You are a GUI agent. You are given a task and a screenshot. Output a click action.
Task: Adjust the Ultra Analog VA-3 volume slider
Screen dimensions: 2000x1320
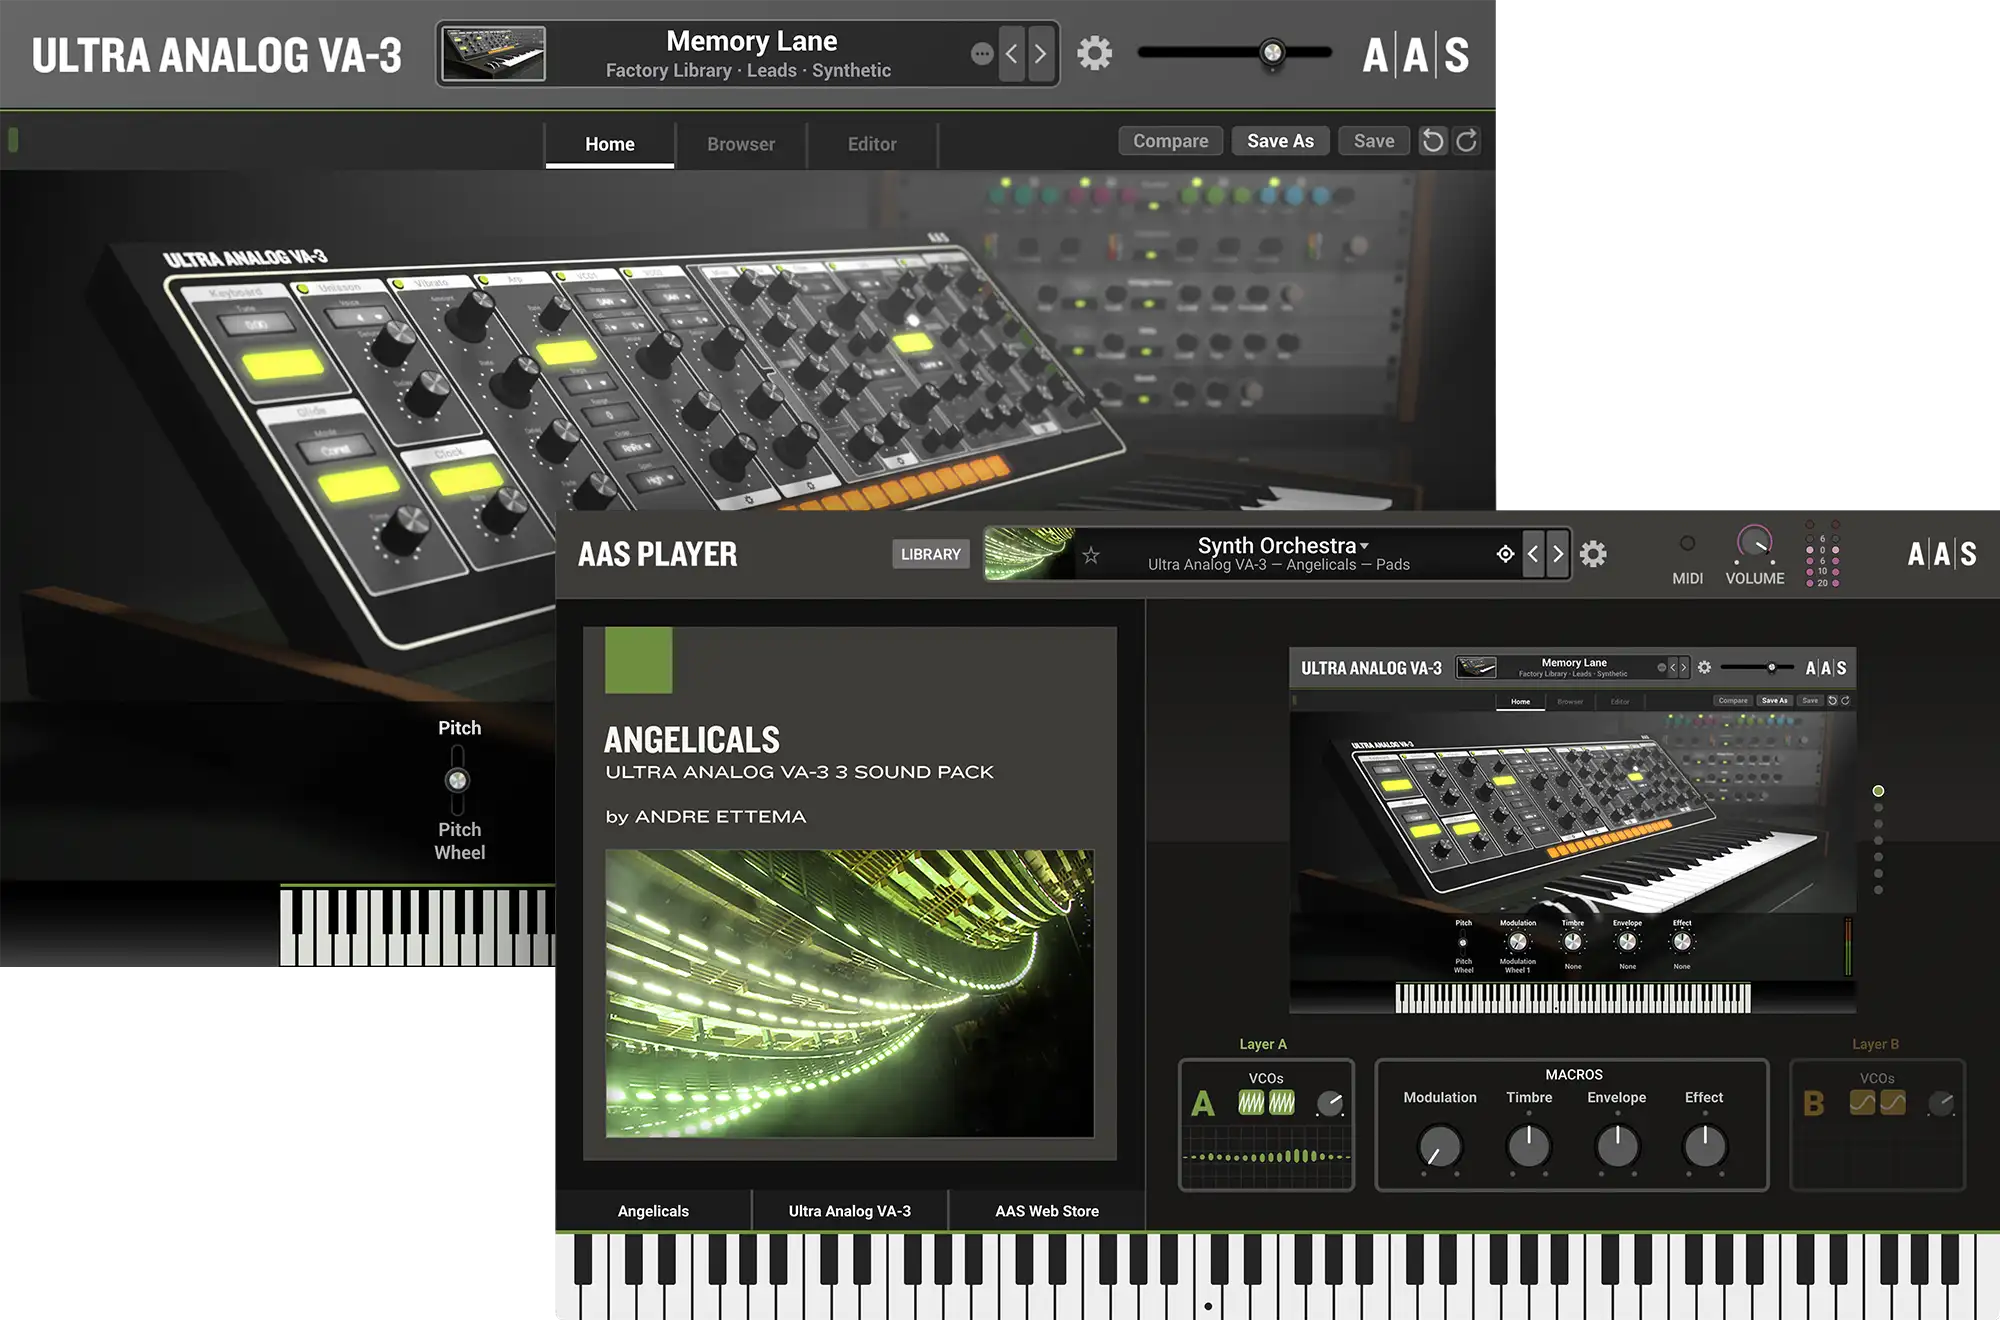coord(1272,52)
